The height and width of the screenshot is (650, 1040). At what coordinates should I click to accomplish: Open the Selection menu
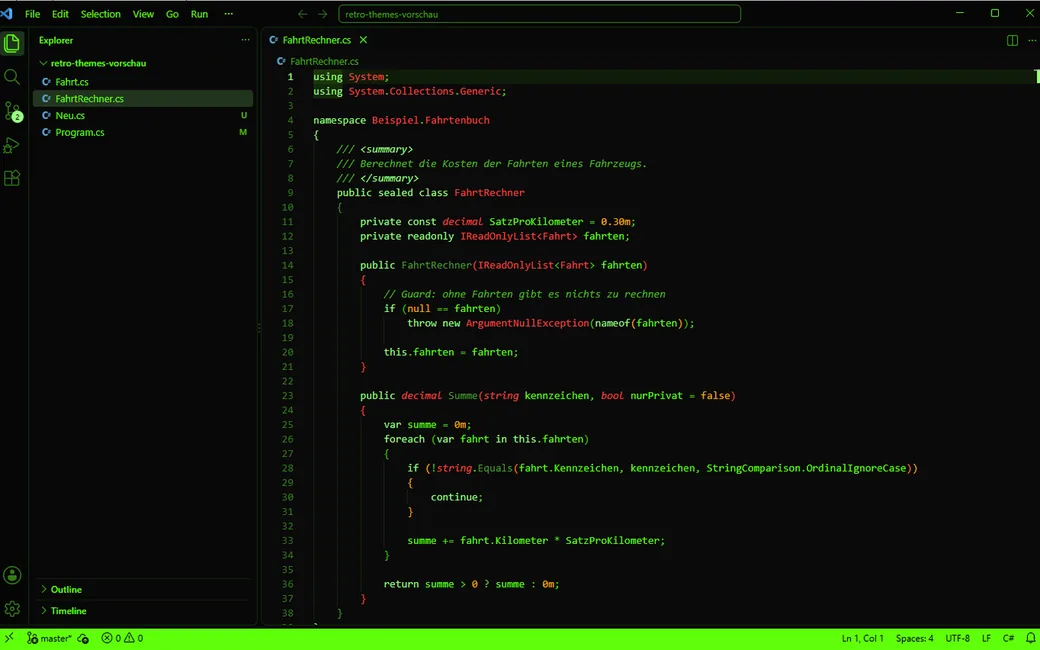tap(101, 14)
